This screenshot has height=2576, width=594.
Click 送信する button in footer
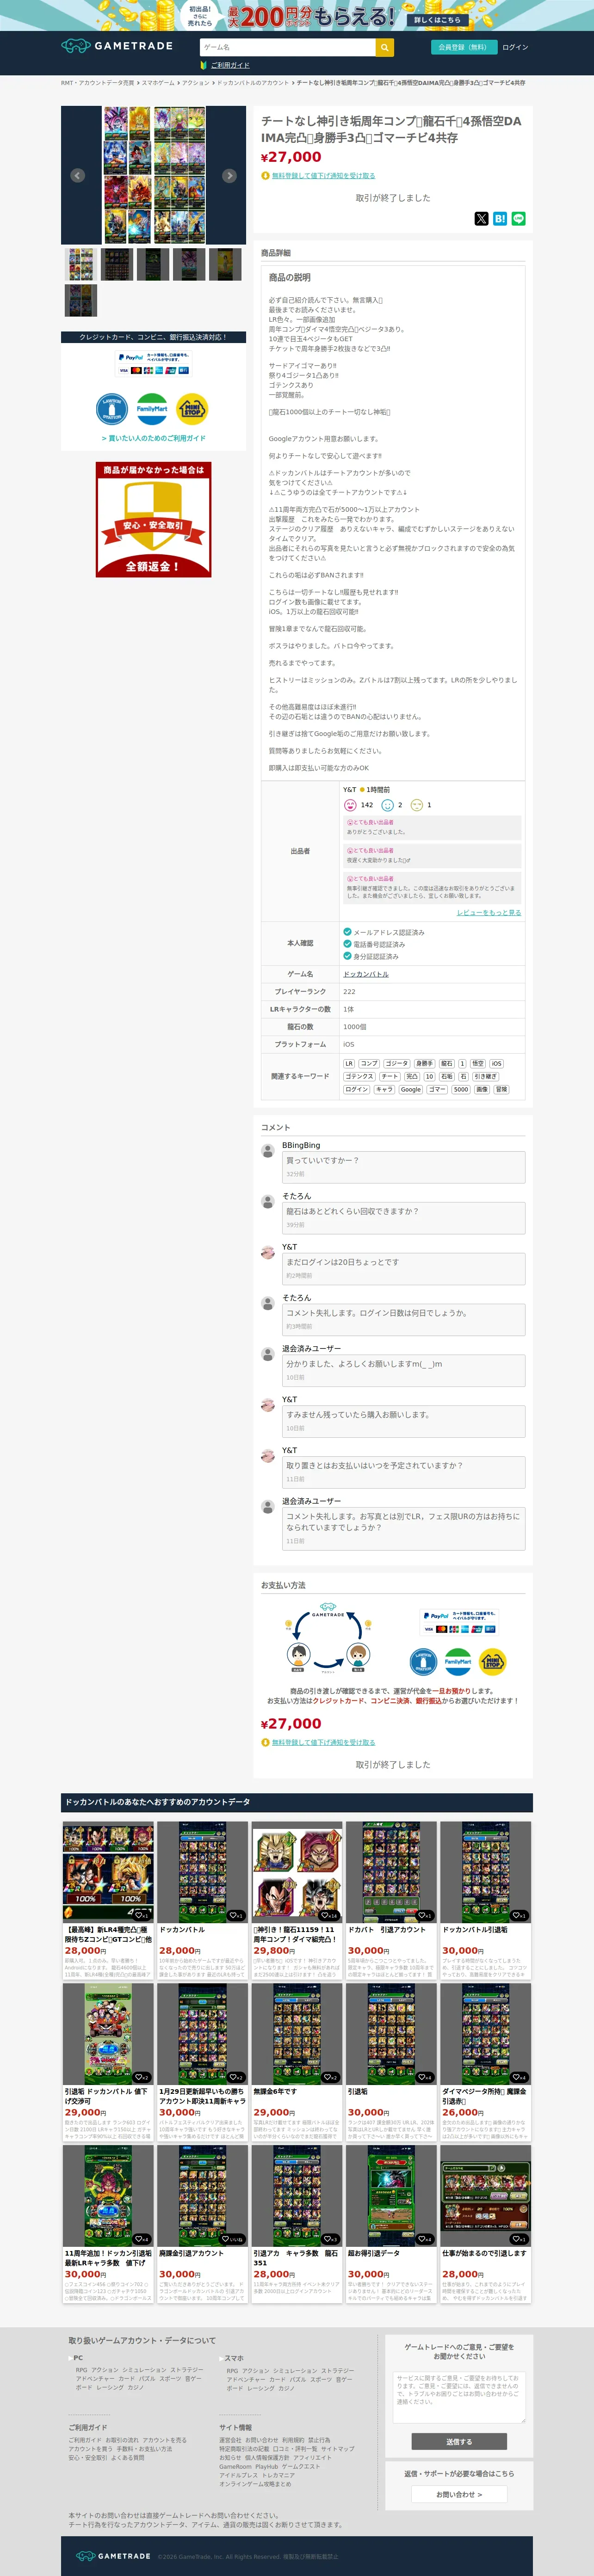(459, 2441)
